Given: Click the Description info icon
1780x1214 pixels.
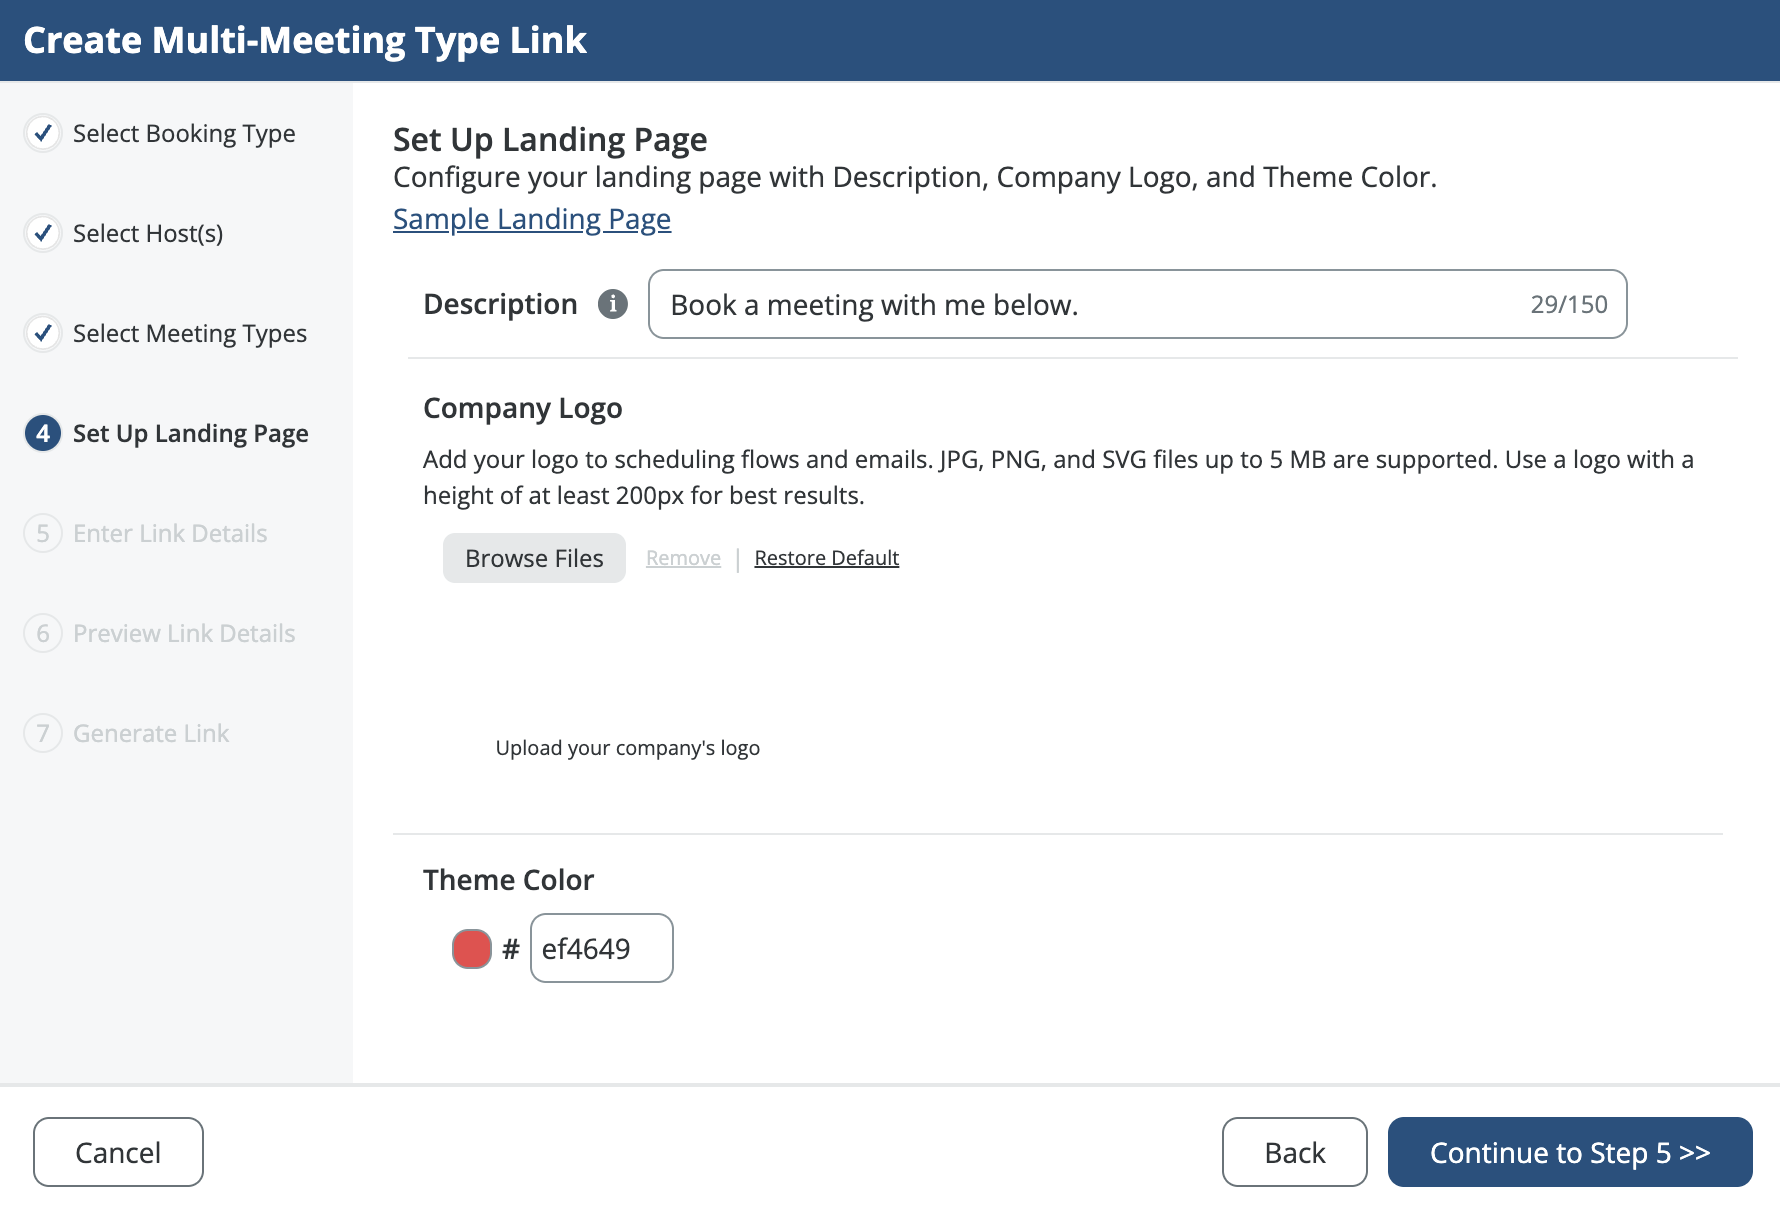Looking at the screenshot, I should coord(613,304).
